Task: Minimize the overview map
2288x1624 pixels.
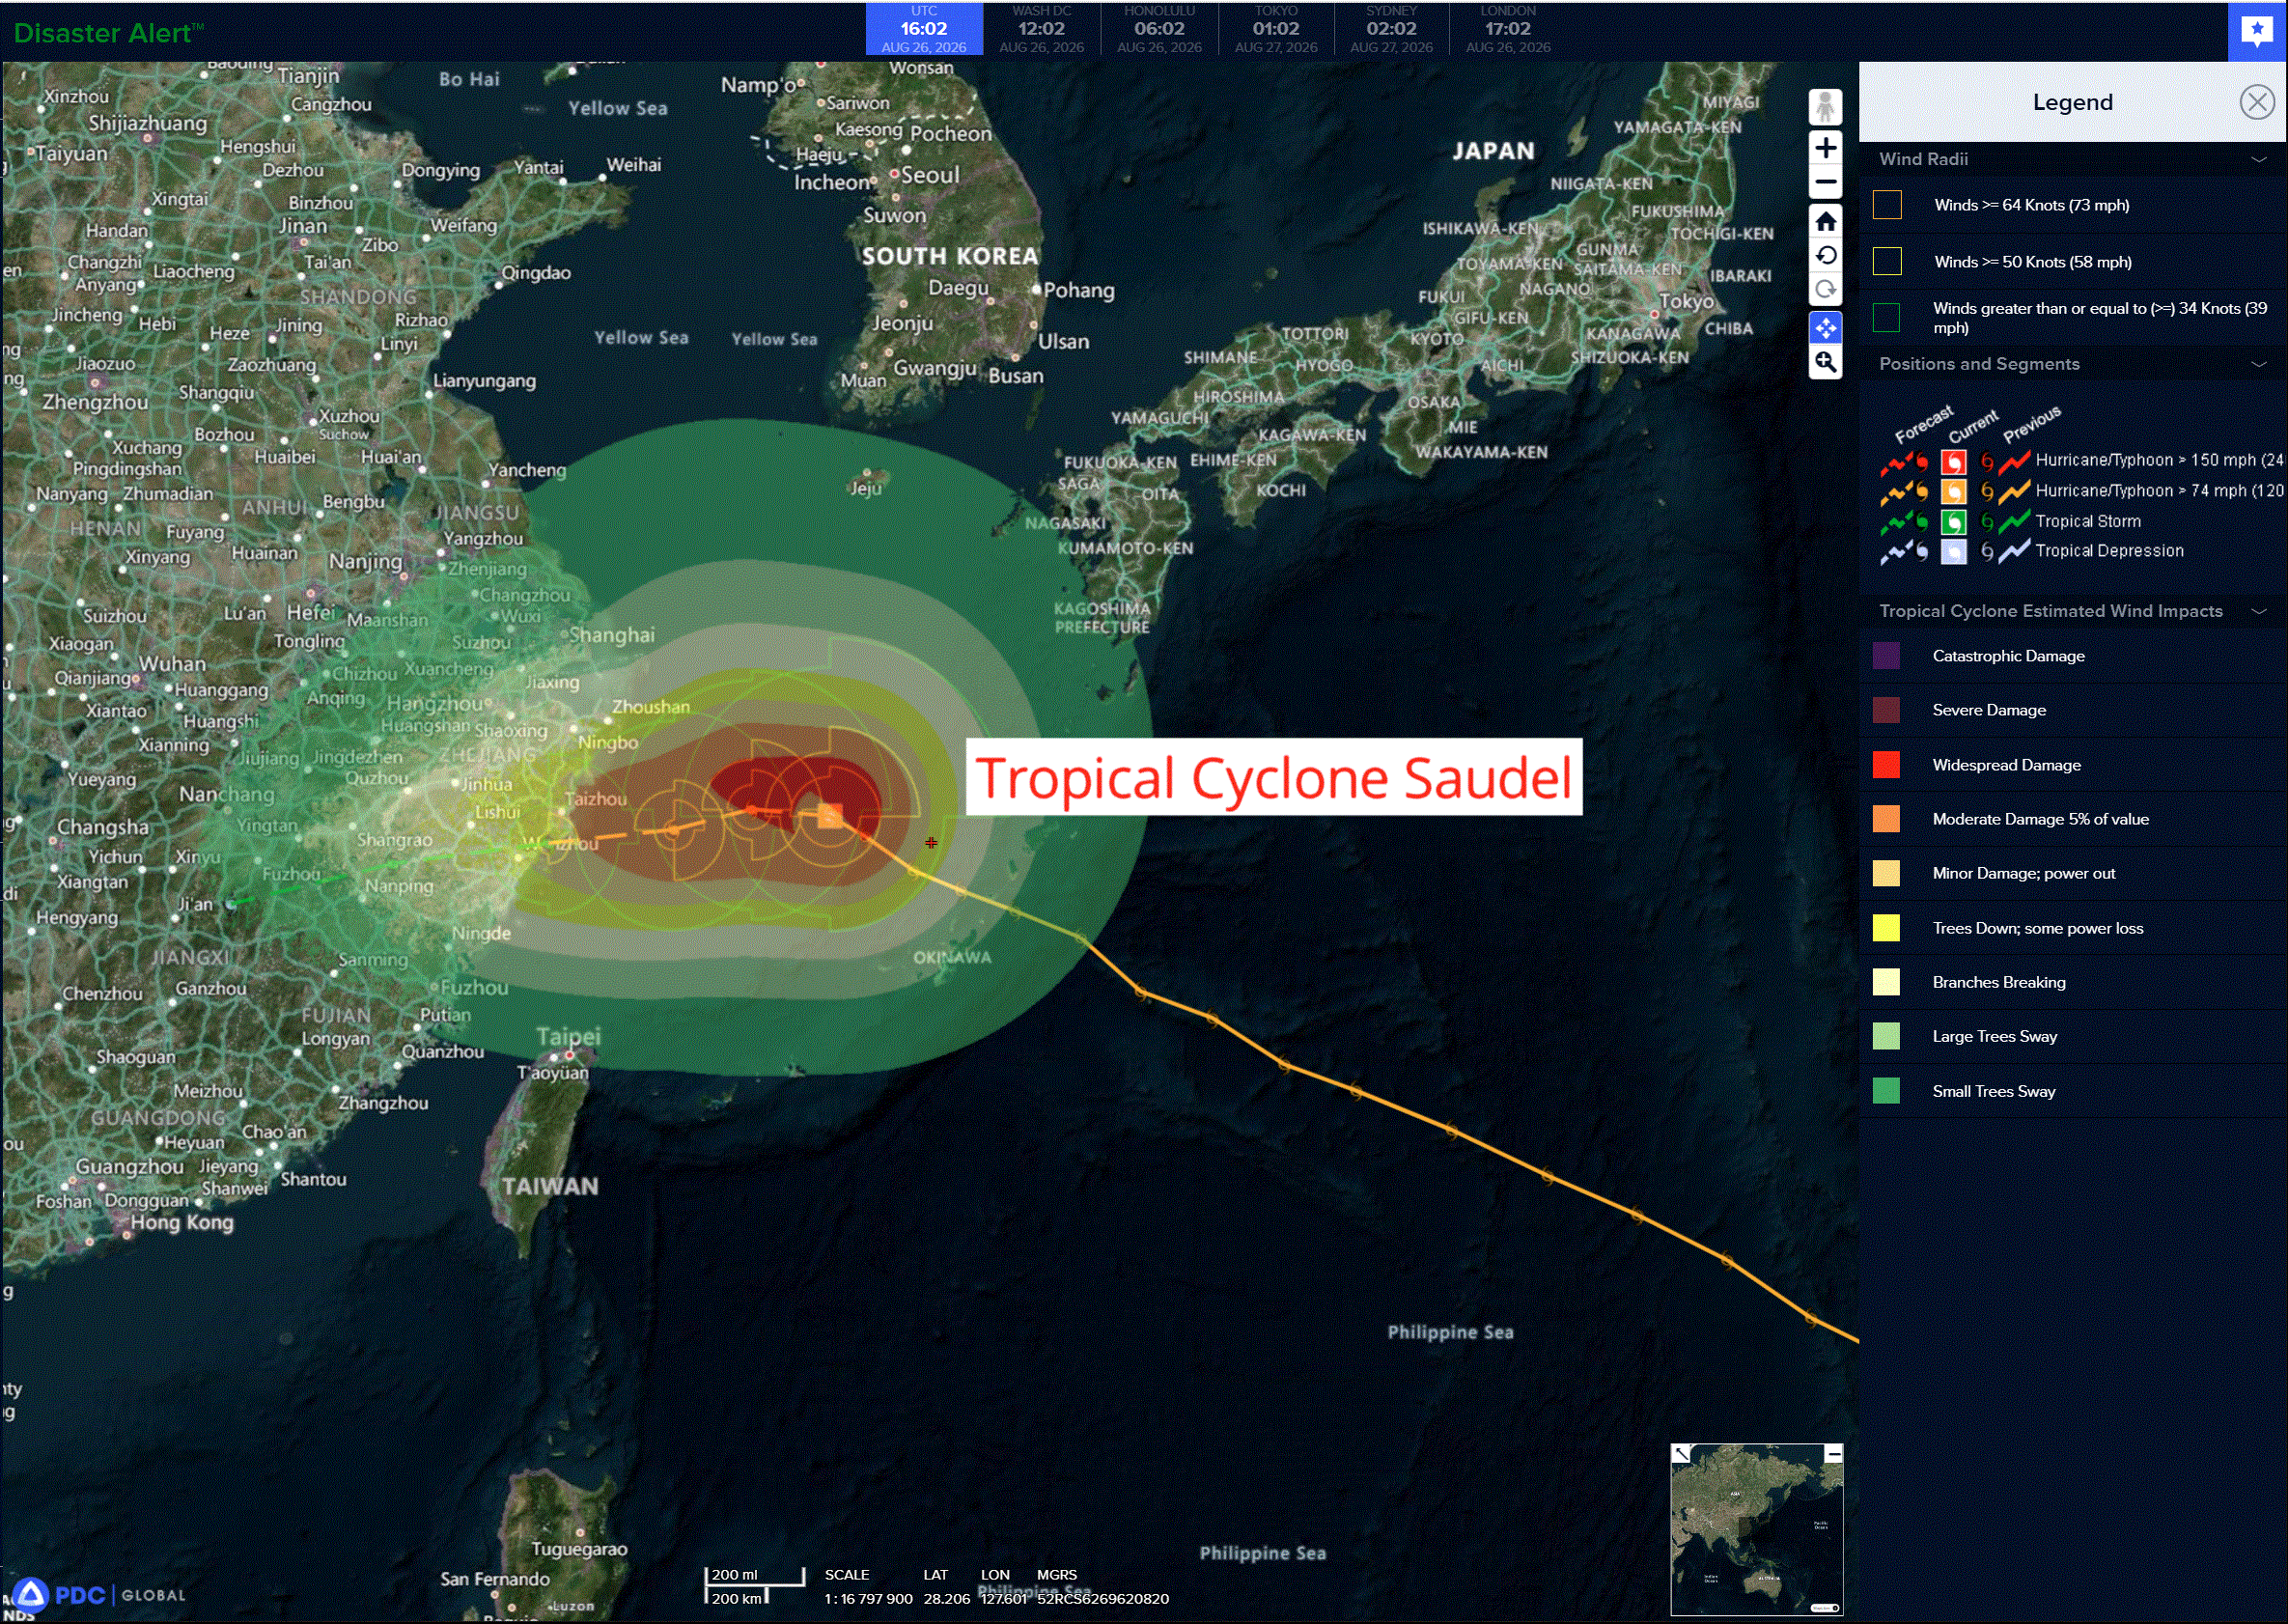Action: (1833, 1454)
